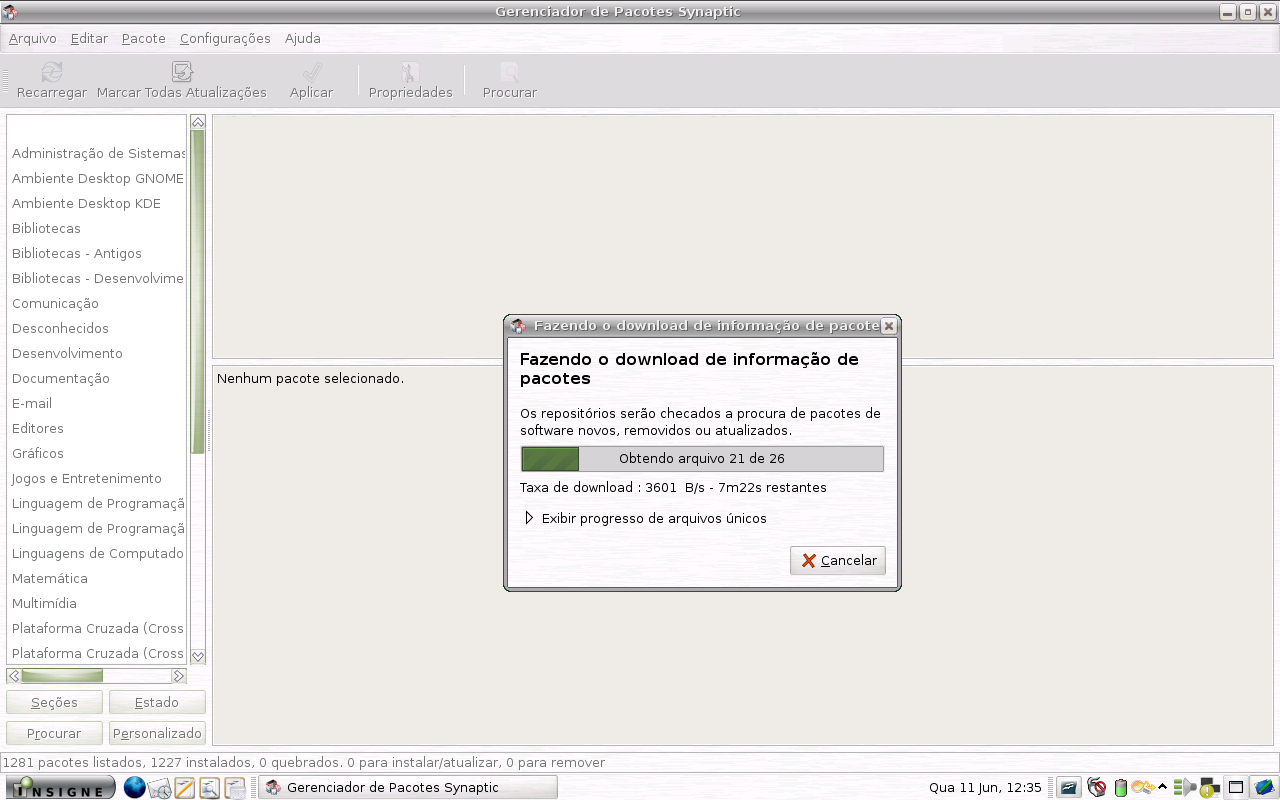Click the Personalizado filter button
The height and width of the screenshot is (800, 1280).
(x=157, y=733)
